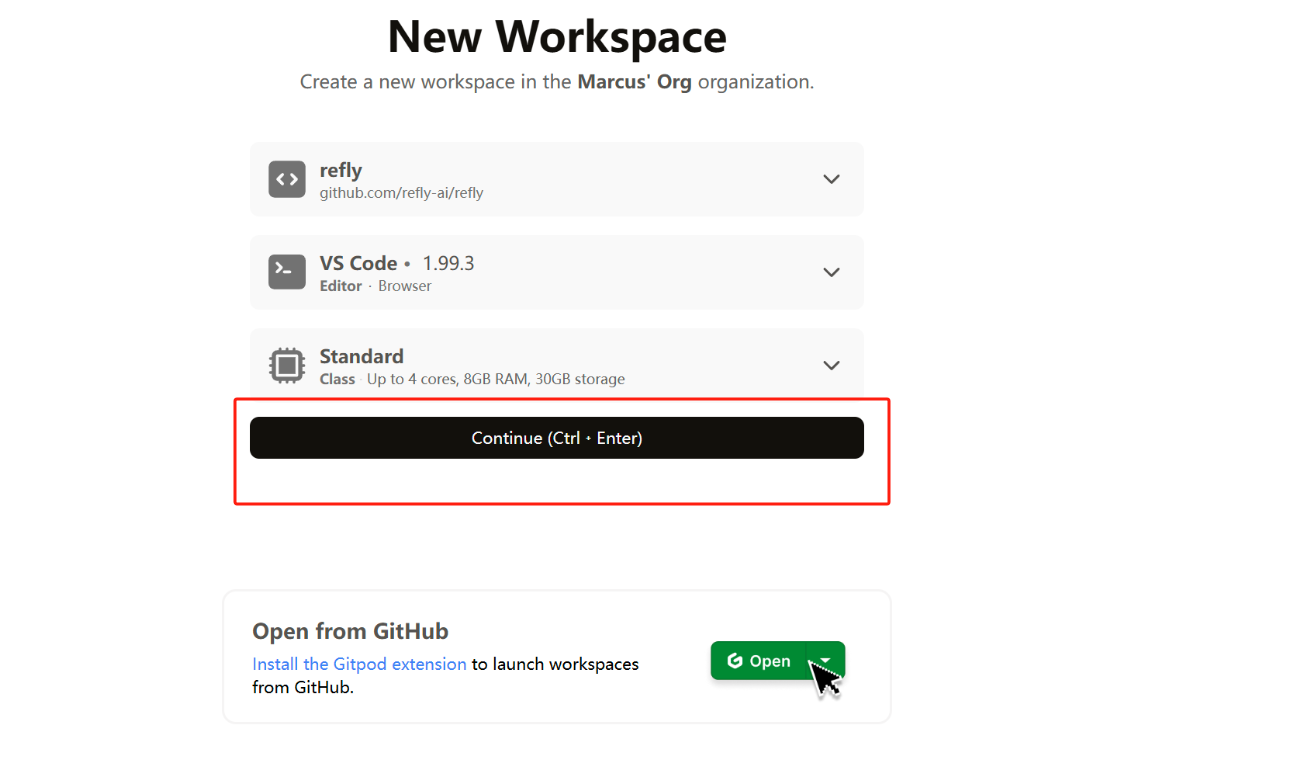
Task: Follow the Install the Gitpod extension link
Action: coord(359,664)
